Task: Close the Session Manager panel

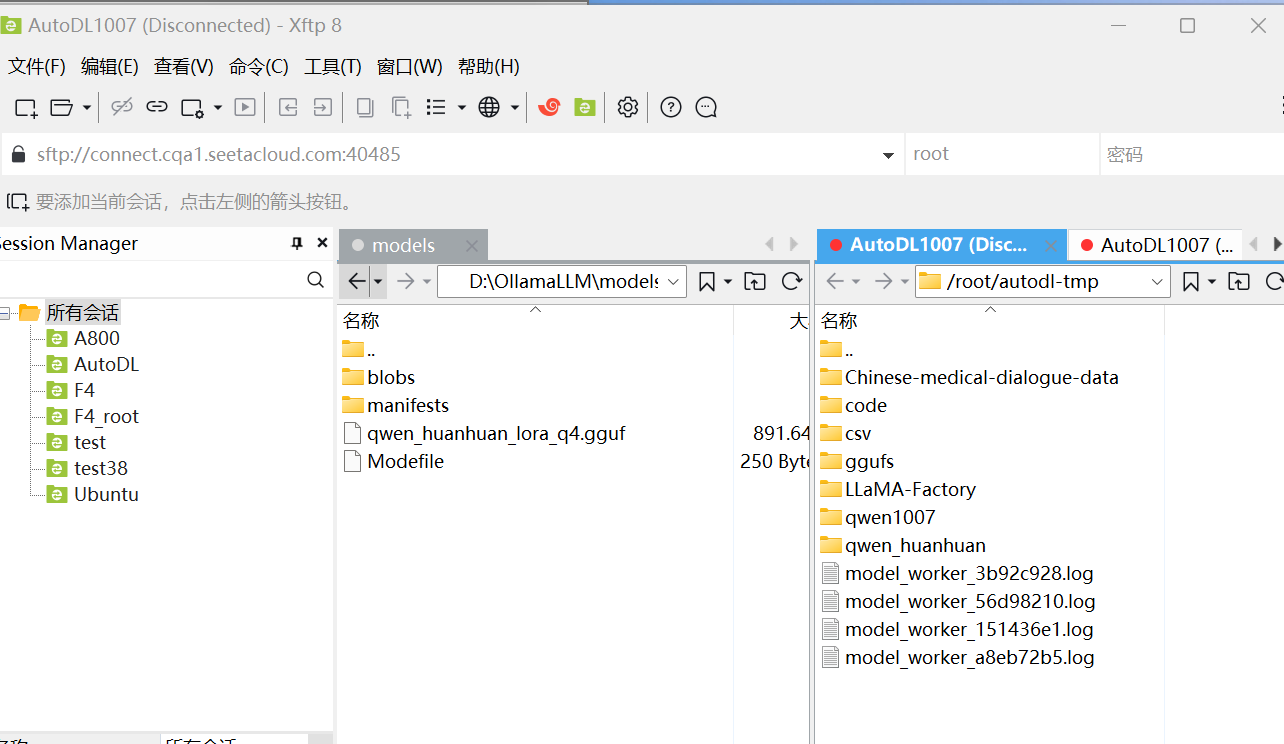Action: 322,243
